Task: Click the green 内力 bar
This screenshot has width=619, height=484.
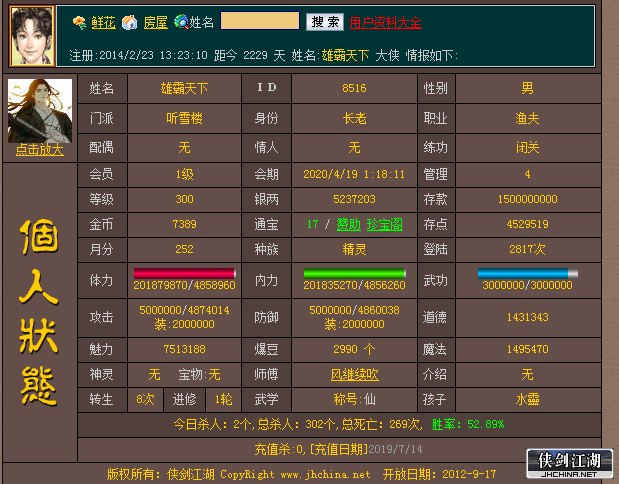Action: [355, 273]
